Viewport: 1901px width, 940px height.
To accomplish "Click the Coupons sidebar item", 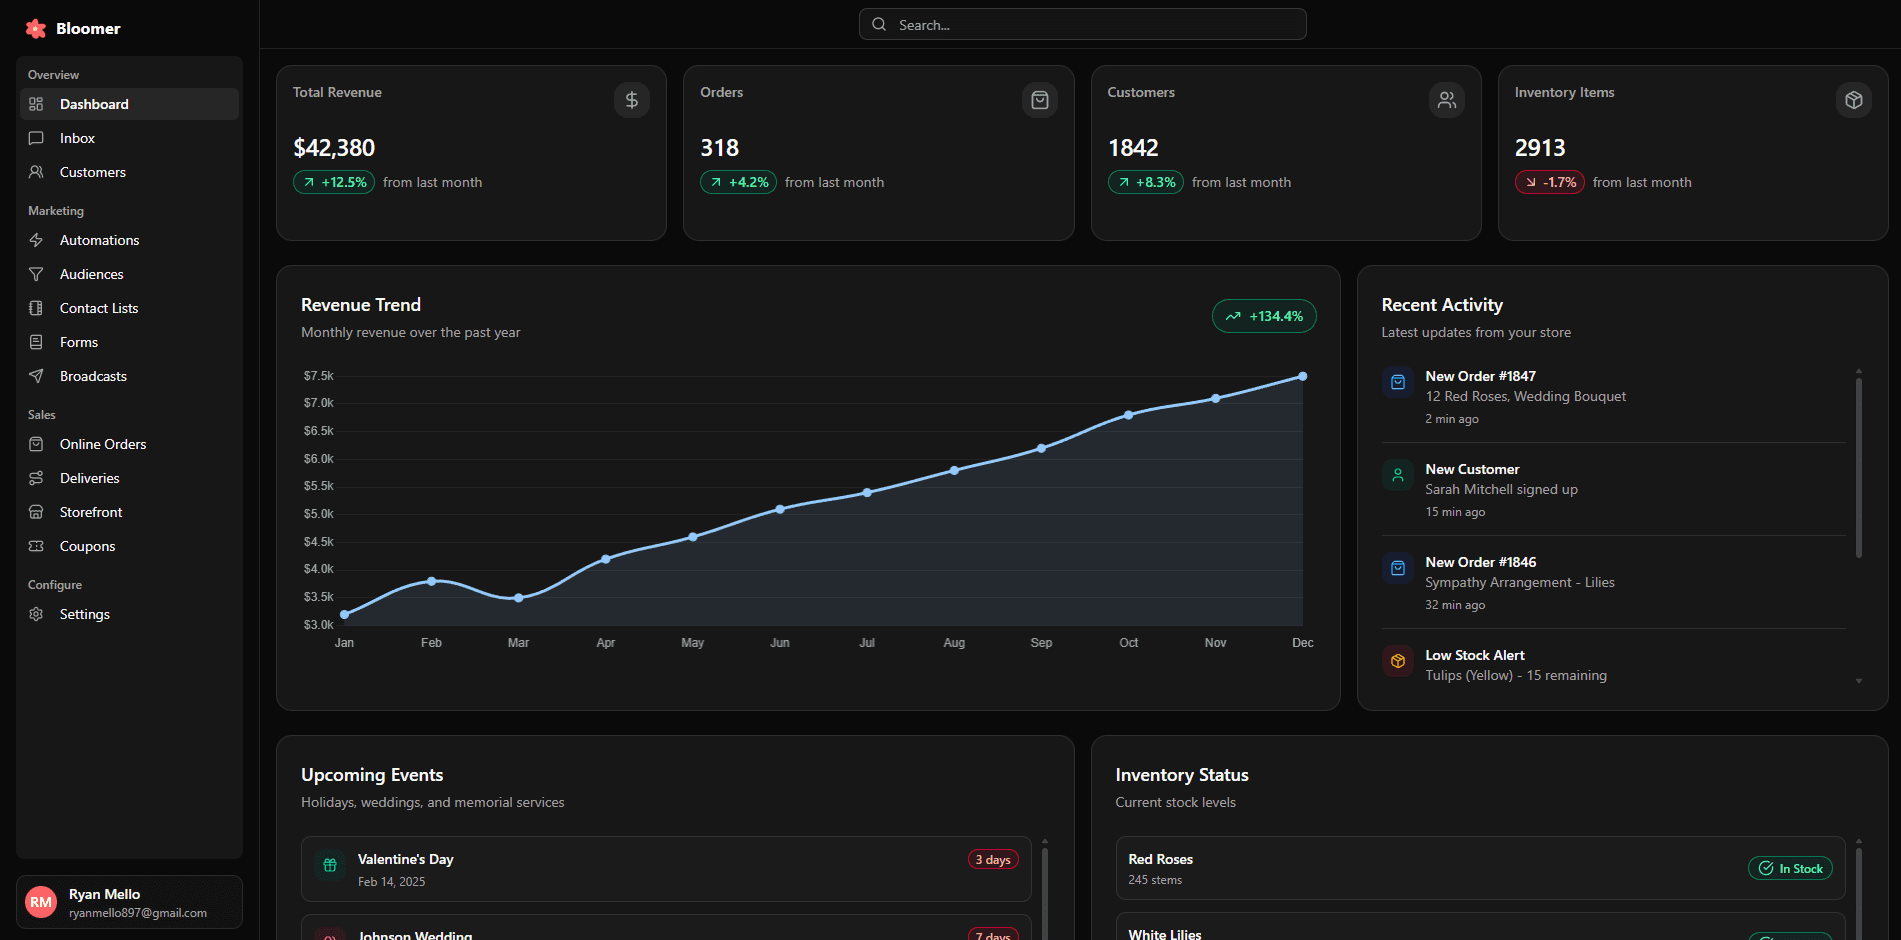I will tap(86, 546).
